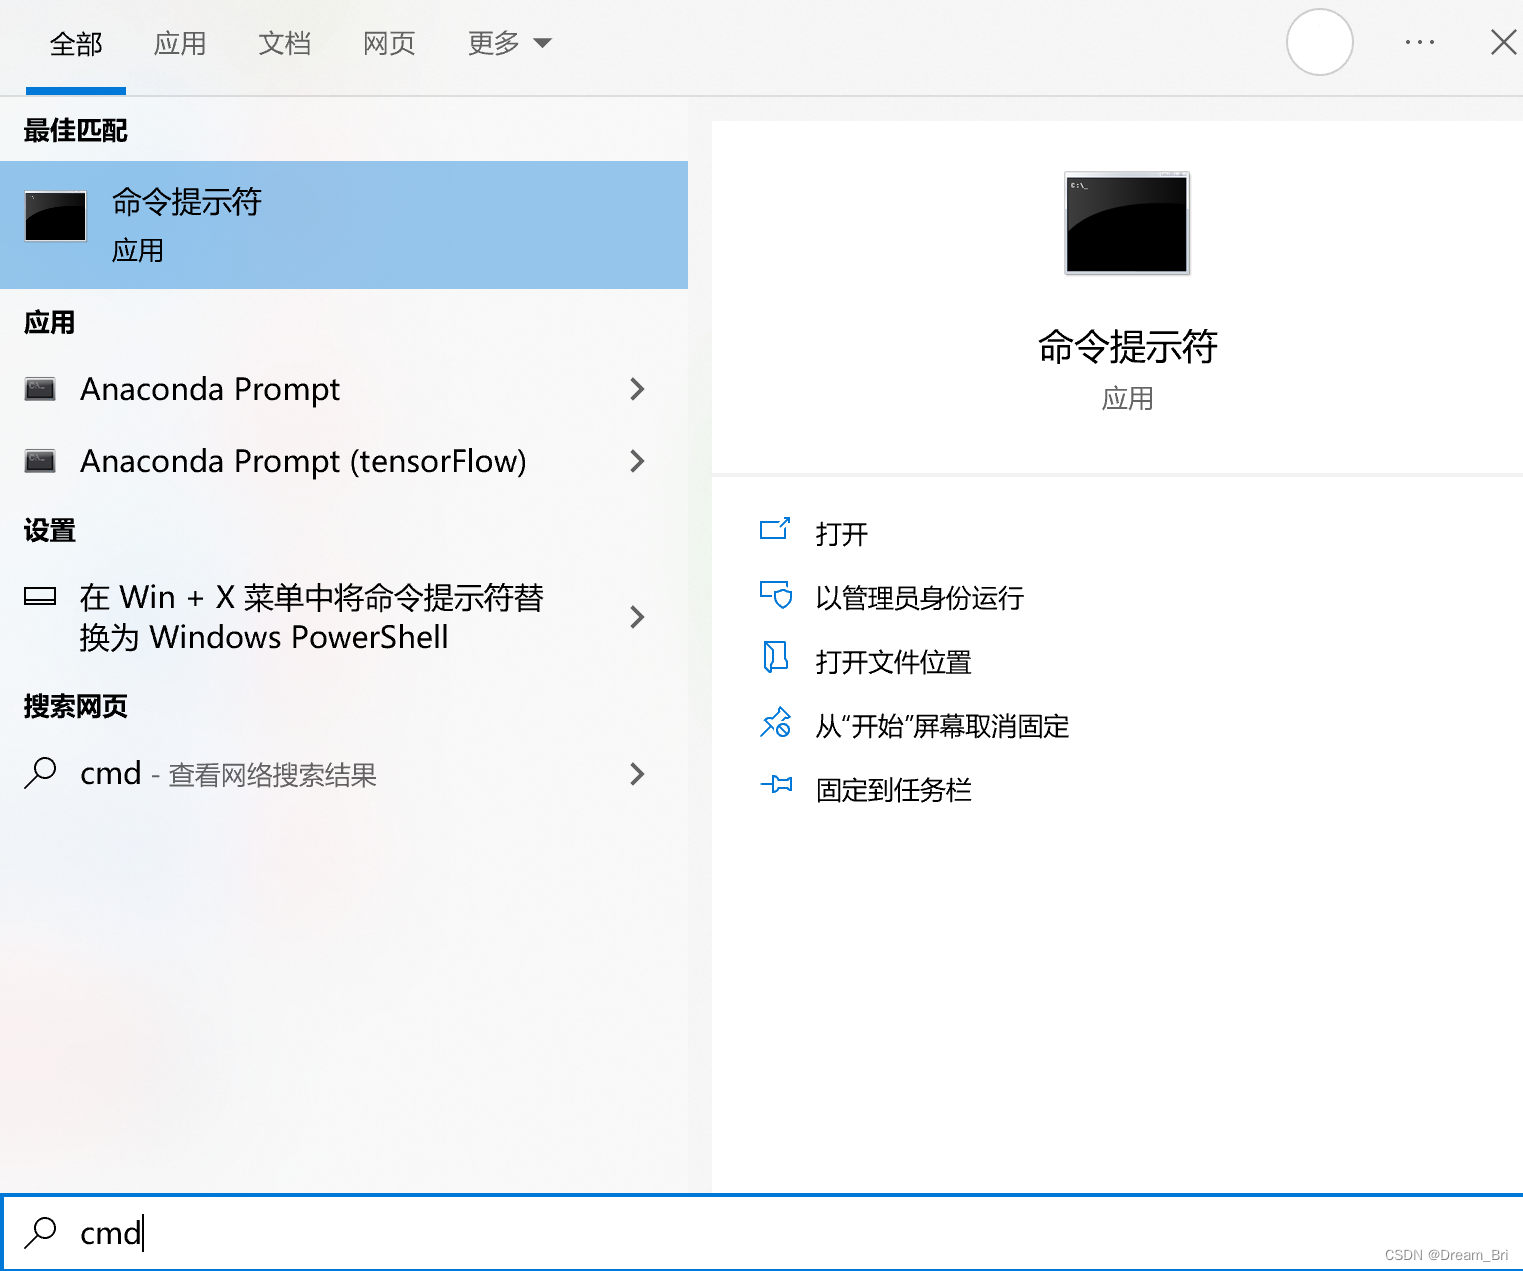Click the 命令提示符 title in preview pane
Viewport: 1523px width, 1271px height.
click(1127, 347)
